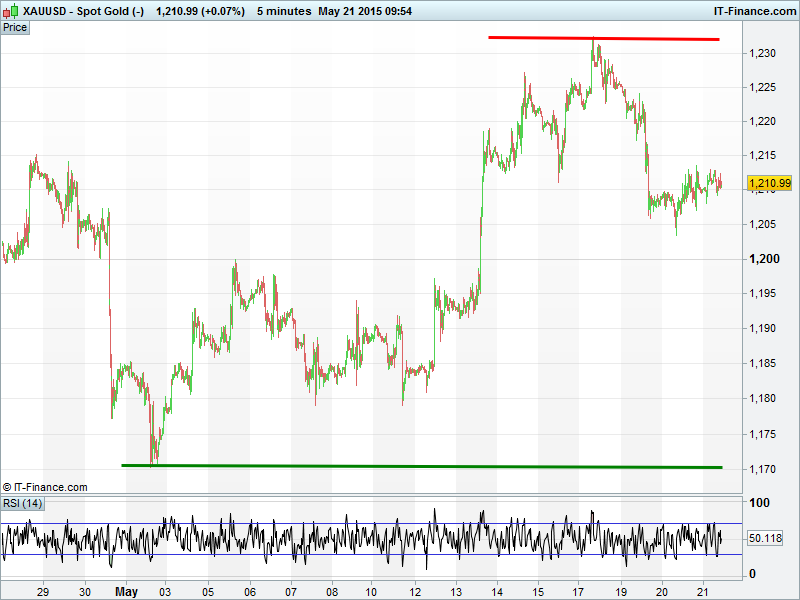Click the May label on the date axis
Screen dimensions: 800x600
[125, 590]
